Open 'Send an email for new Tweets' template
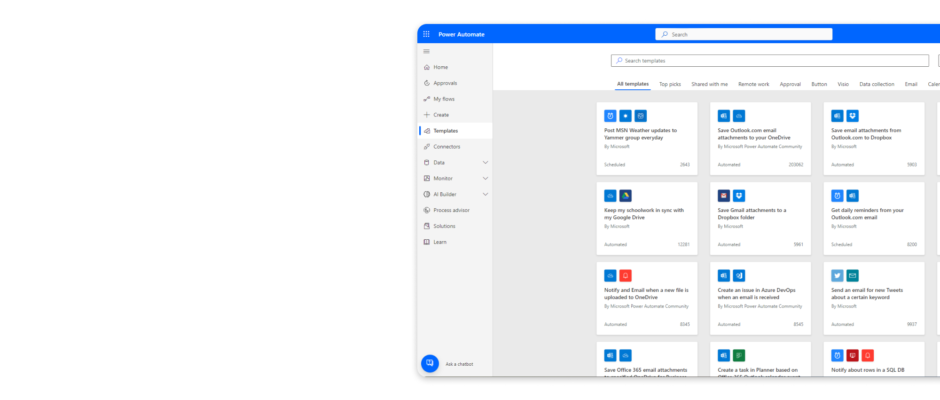Image resolution: width=940 pixels, height=400 pixels. (x=873, y=298)
